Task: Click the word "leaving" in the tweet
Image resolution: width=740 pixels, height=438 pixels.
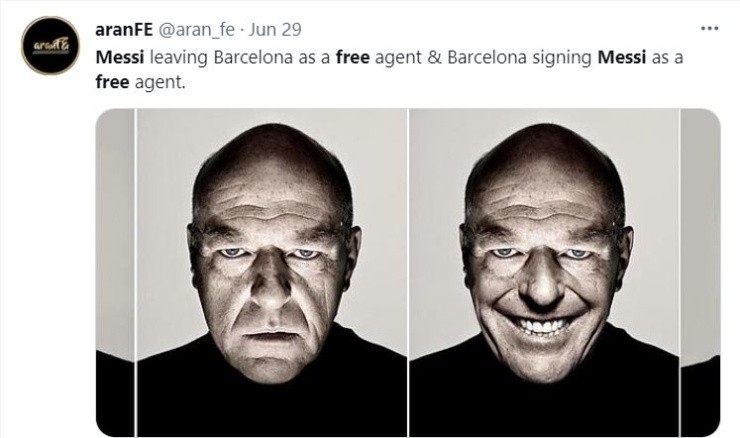Action: 177,57
